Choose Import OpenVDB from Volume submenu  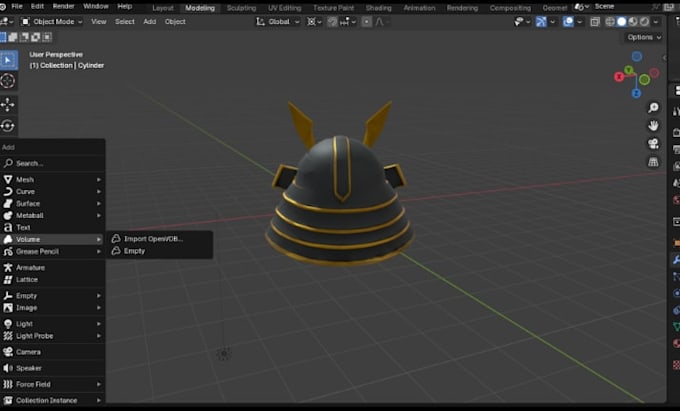[x=159, y=239]
